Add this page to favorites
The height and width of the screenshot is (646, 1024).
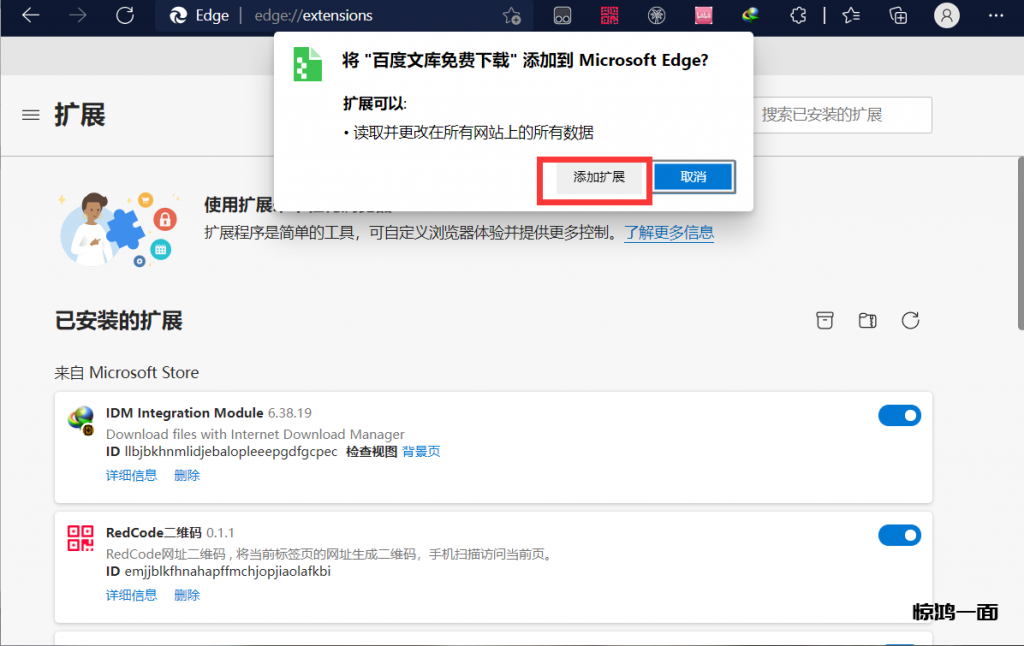(x=512, y=16)
